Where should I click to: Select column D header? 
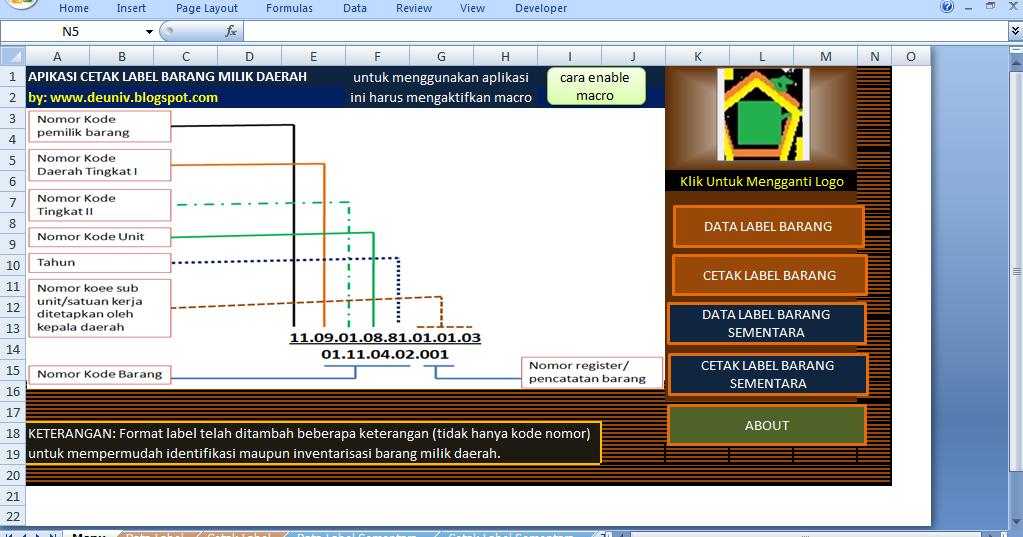tap(249, 57)
